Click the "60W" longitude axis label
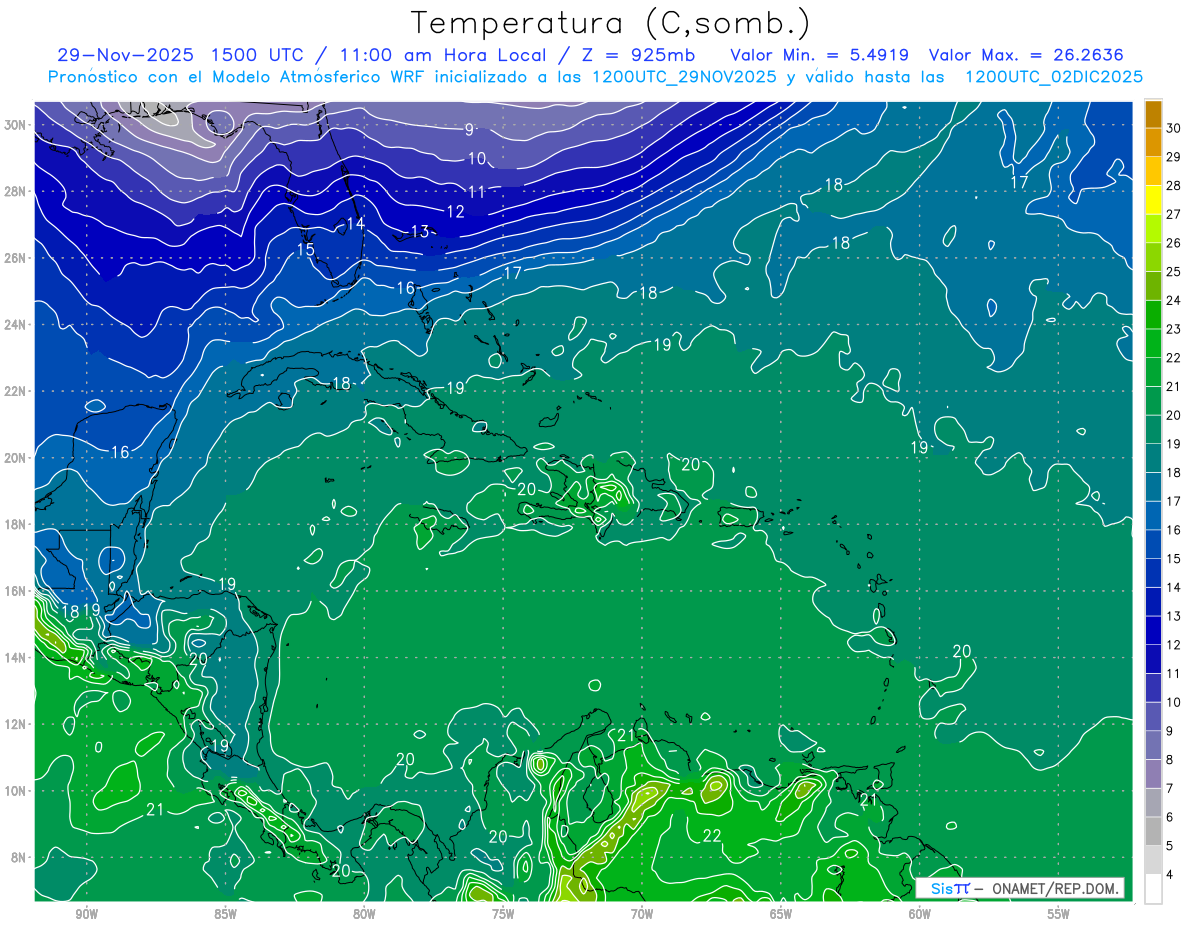 [920, 914]
